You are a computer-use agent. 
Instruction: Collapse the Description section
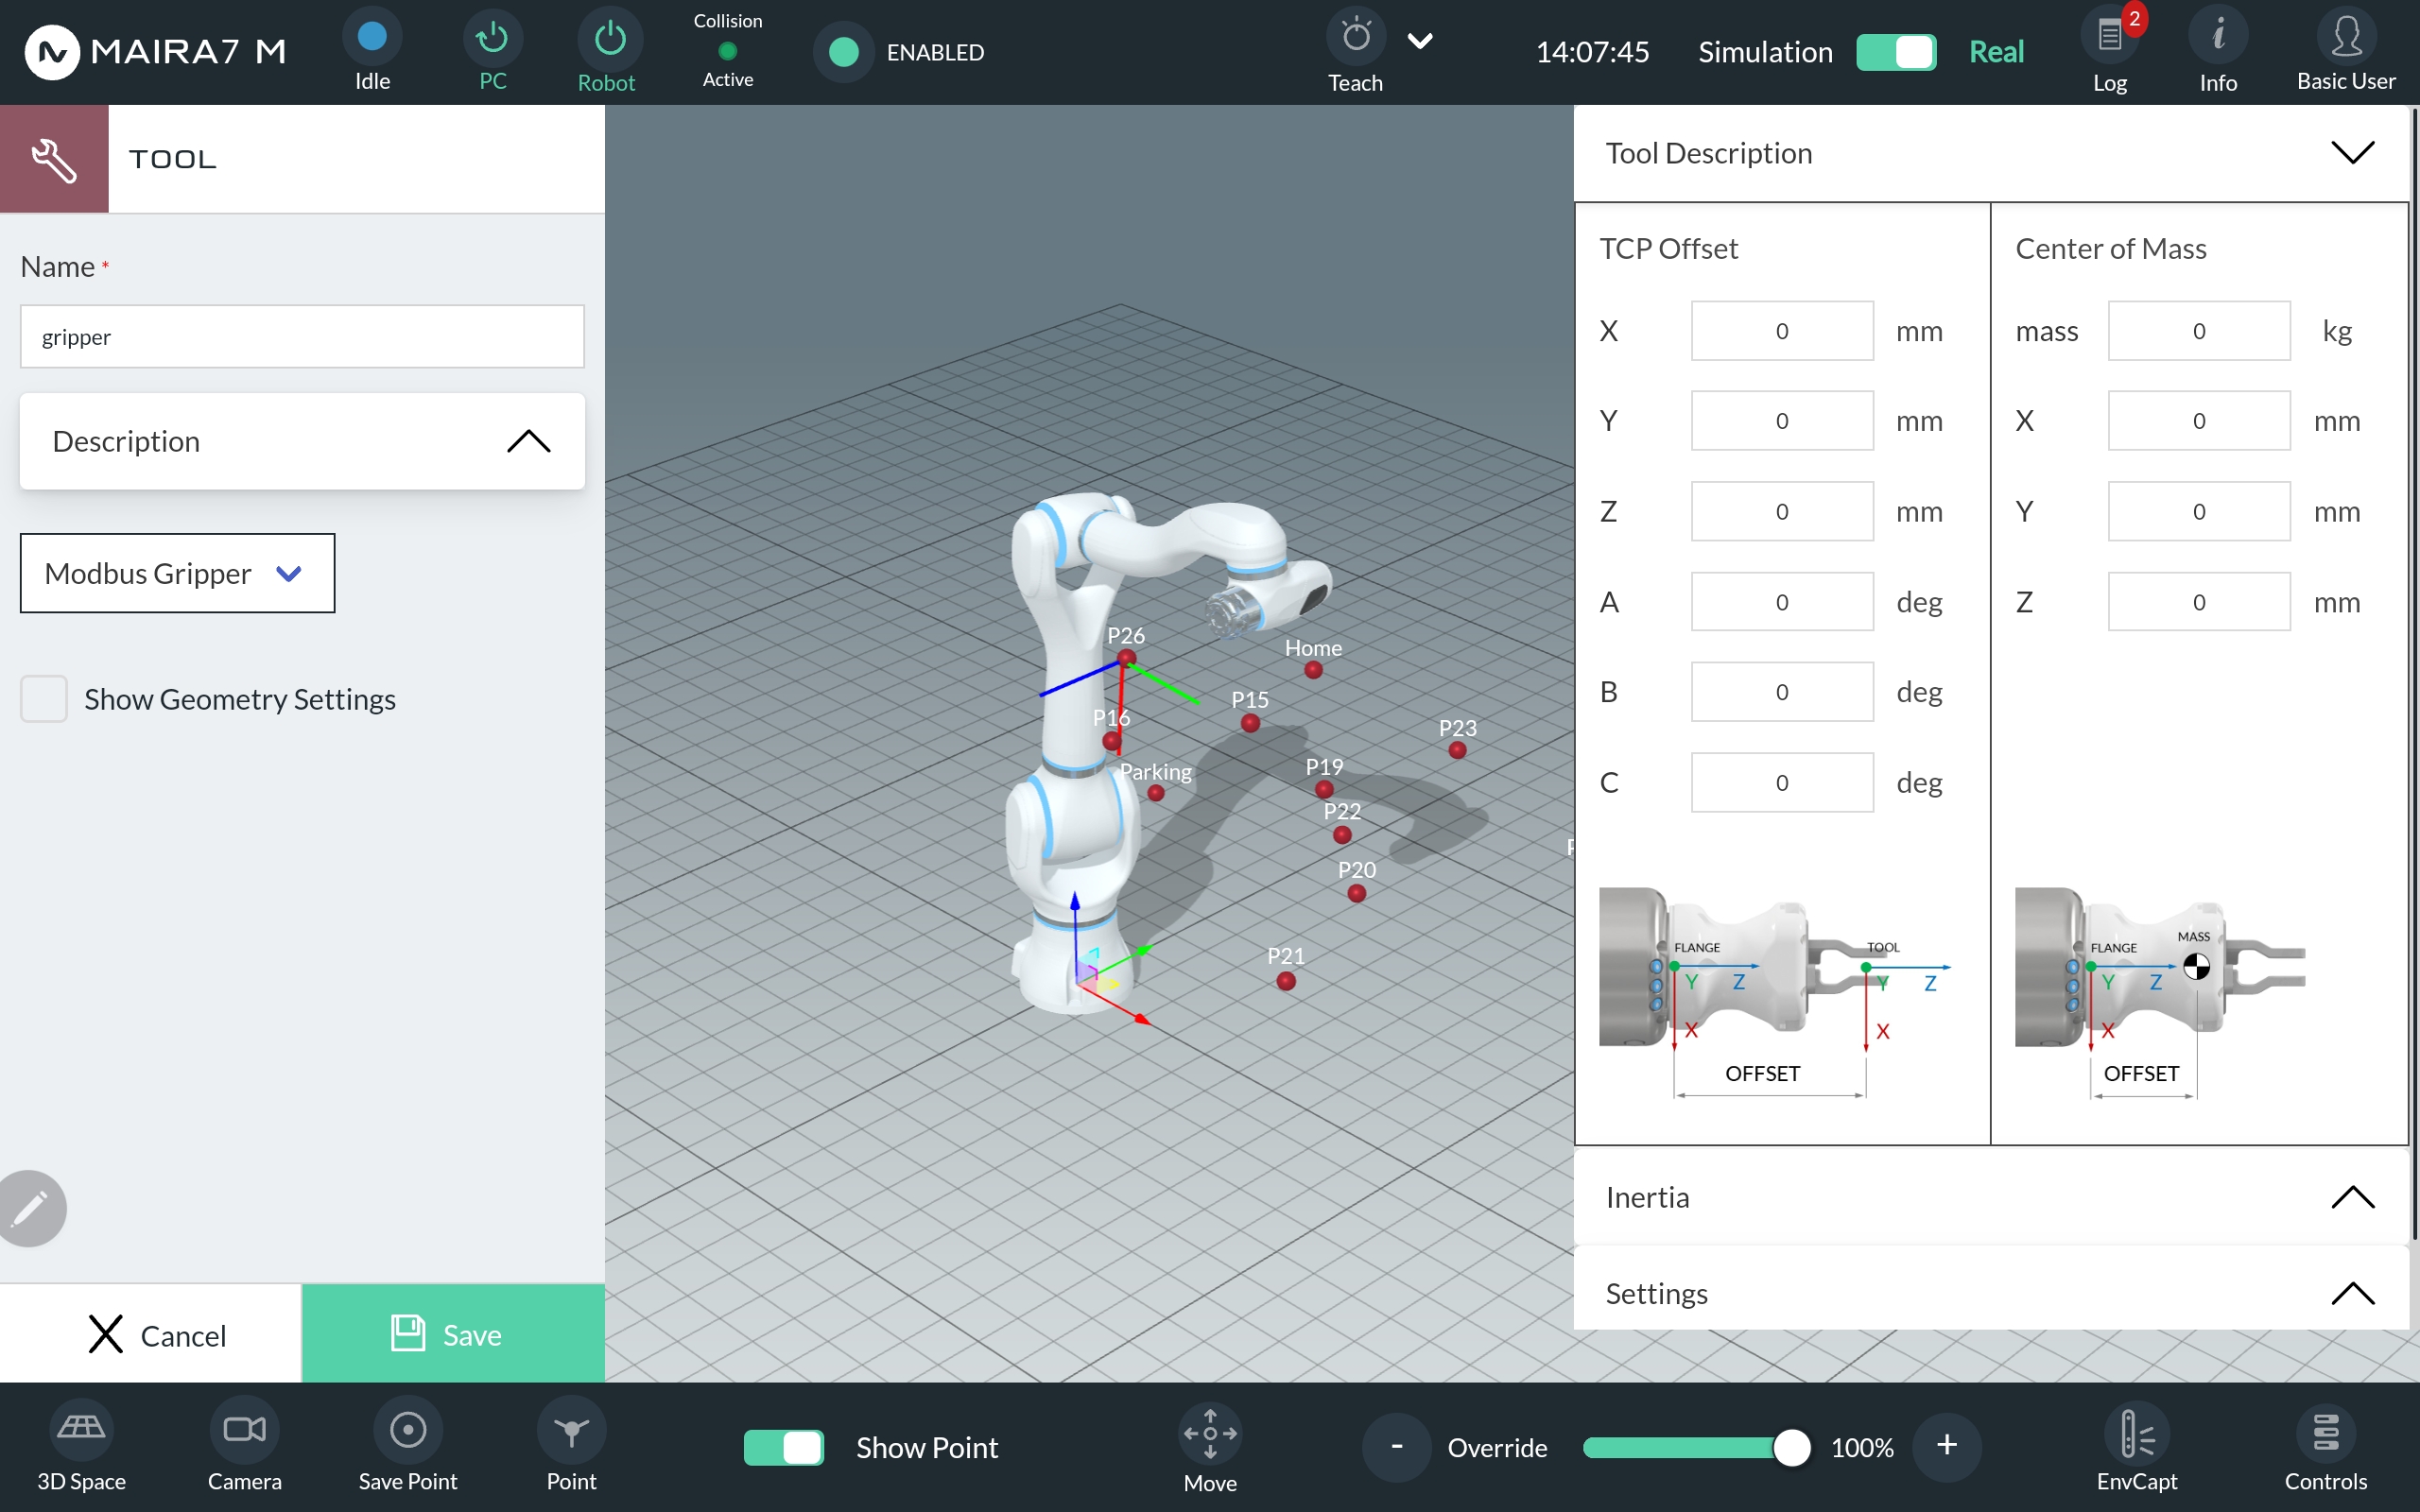302,441
